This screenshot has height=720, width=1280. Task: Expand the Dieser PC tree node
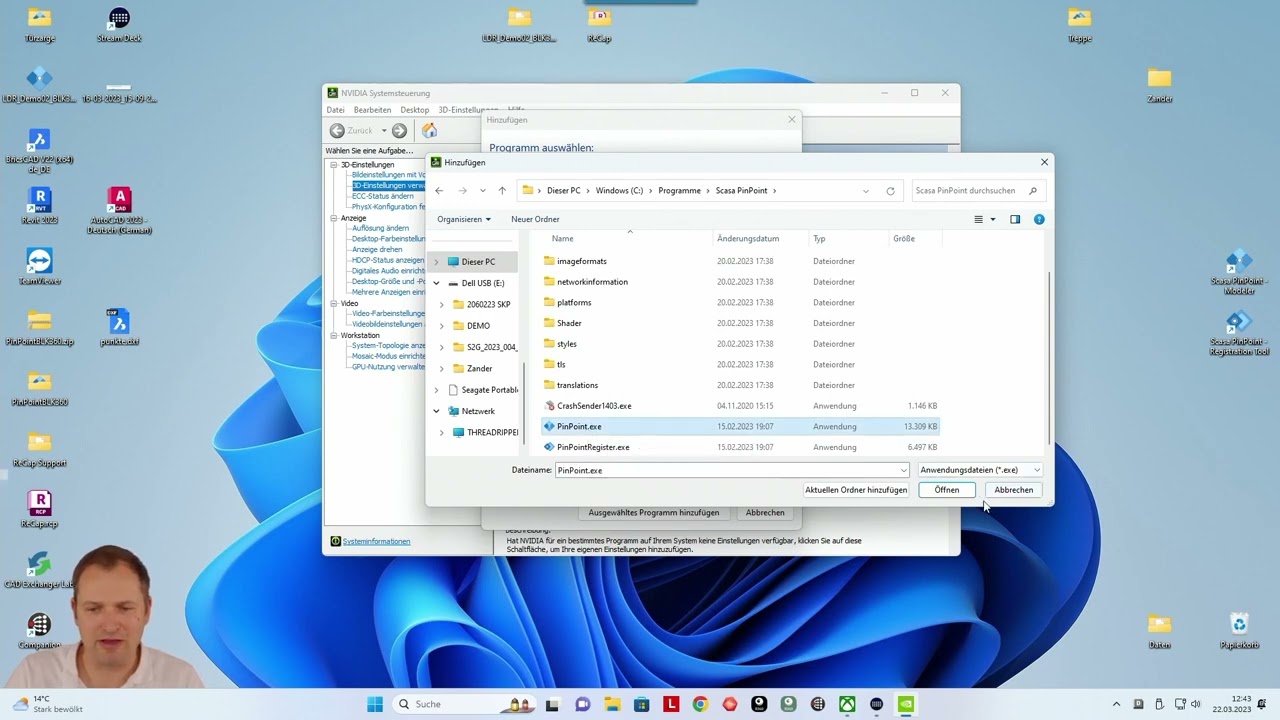[x=436, y=262]
